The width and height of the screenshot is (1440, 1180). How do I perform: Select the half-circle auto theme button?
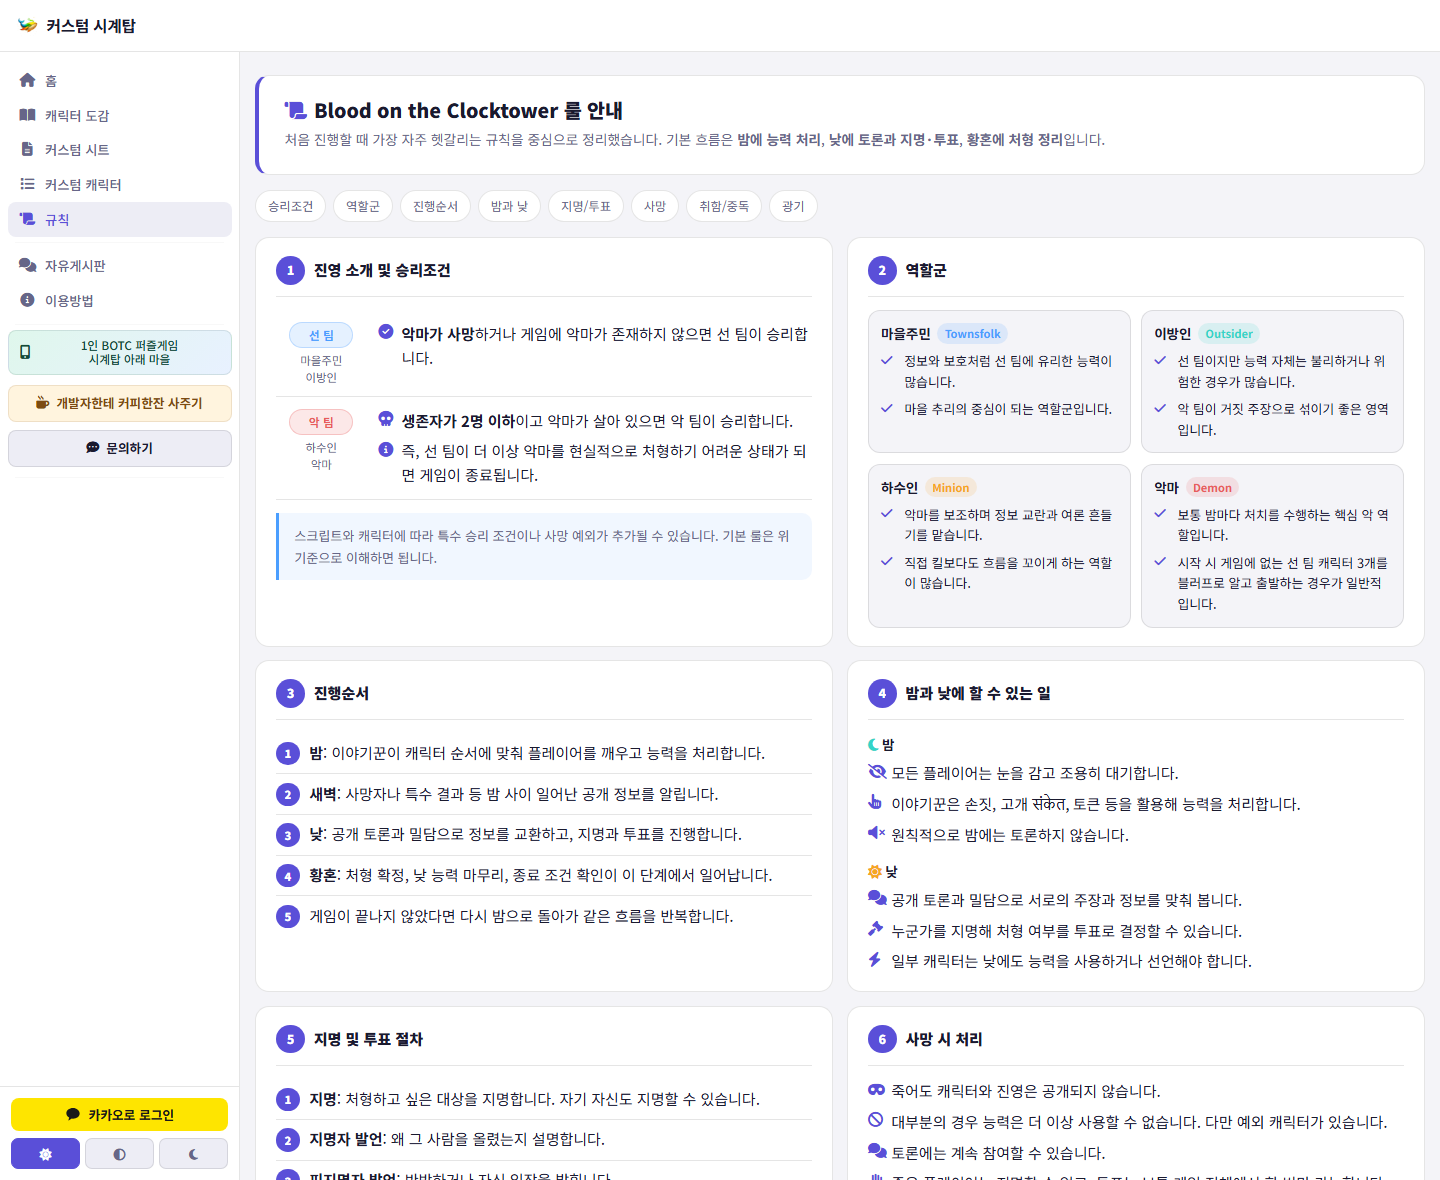coord(119,1154)
